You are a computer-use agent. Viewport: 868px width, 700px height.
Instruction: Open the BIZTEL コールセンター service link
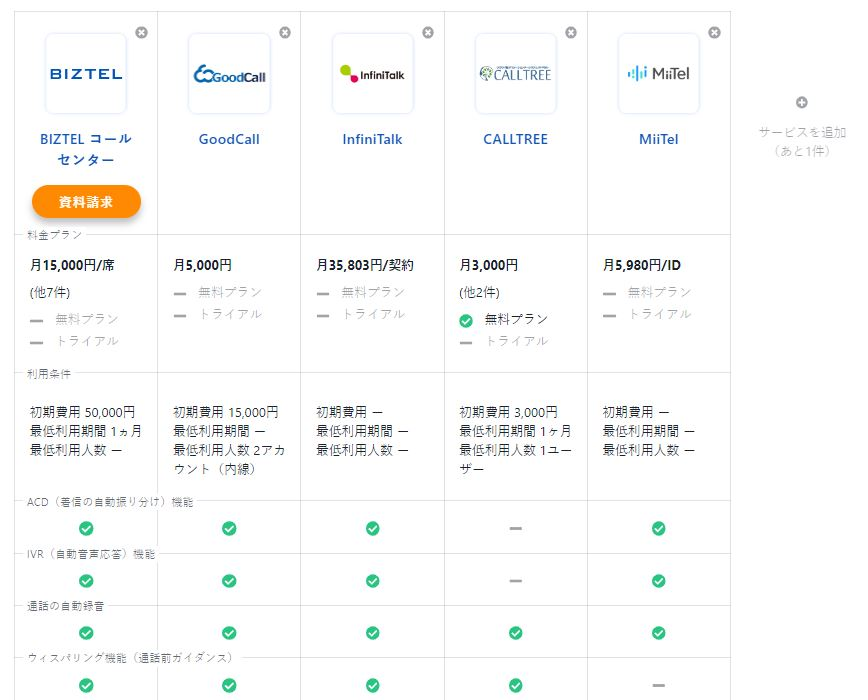86,149
